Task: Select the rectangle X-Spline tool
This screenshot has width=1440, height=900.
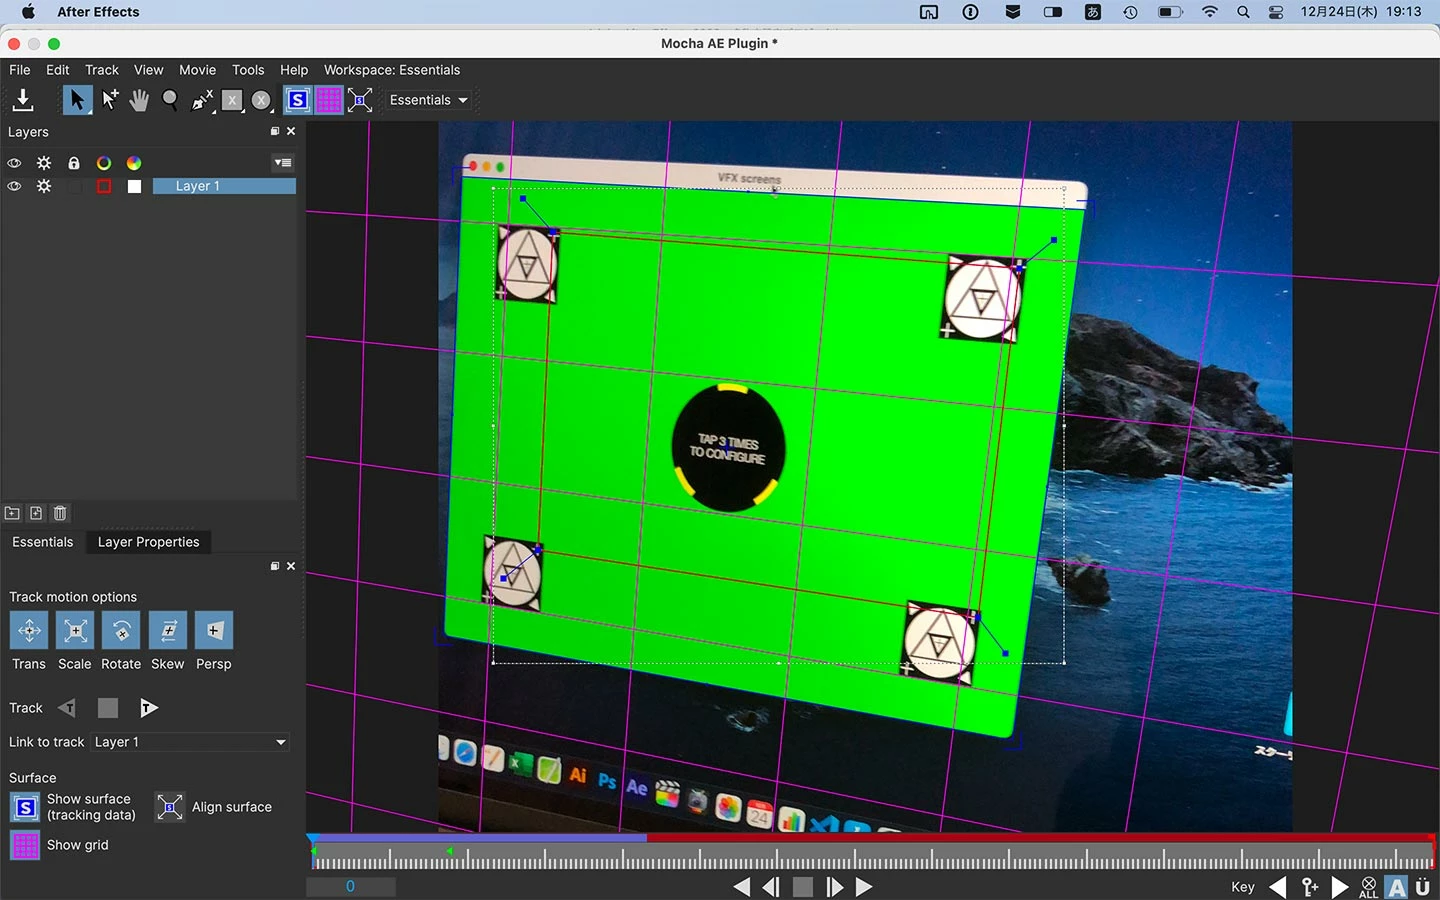Action: (232, 100)
